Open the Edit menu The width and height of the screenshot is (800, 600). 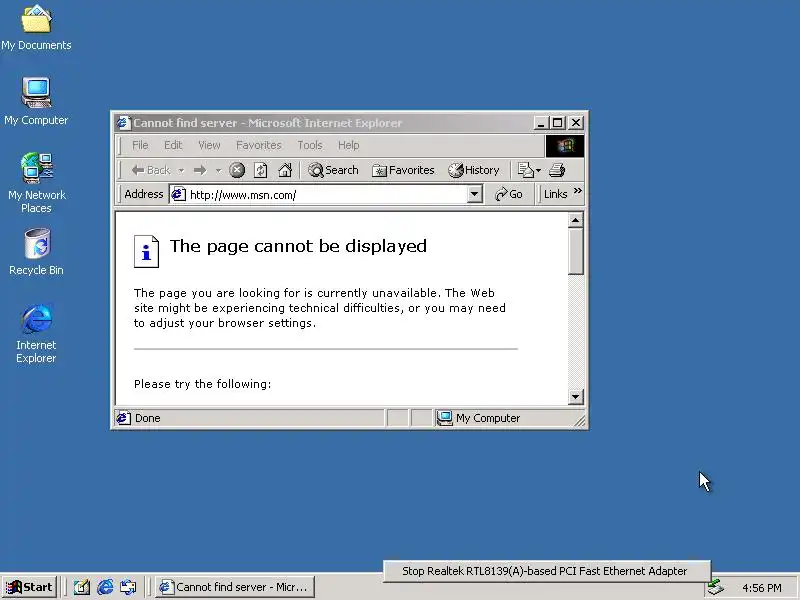(173, 145)
